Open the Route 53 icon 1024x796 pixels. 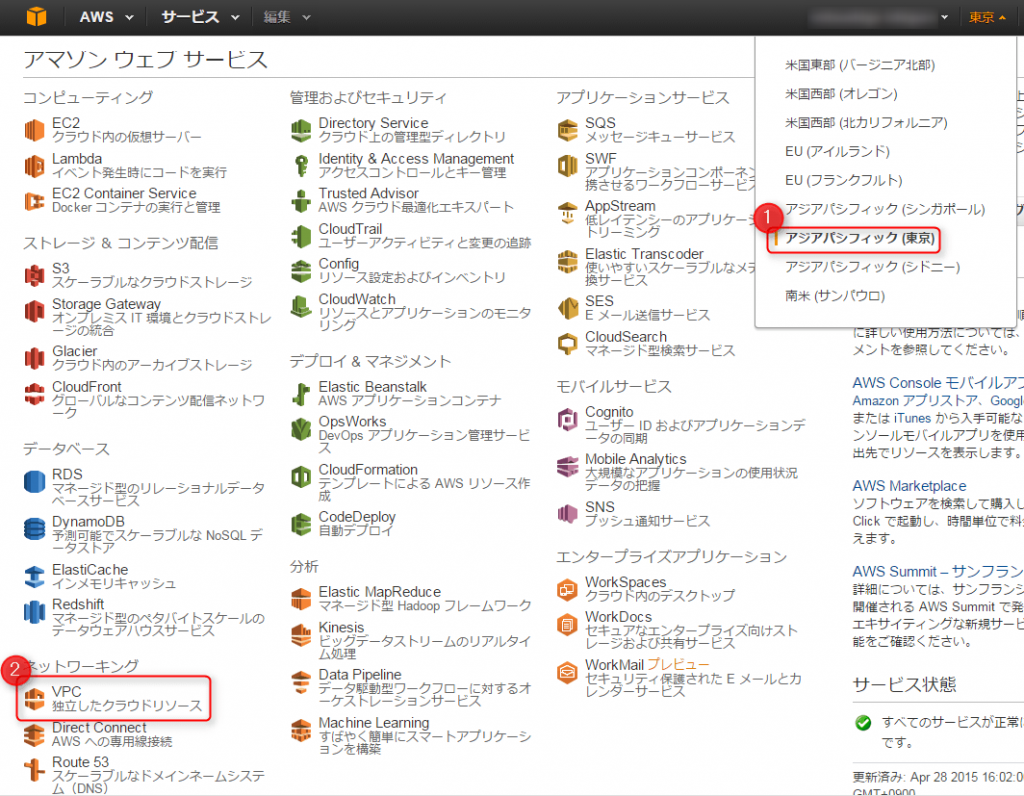coord(34,770)
